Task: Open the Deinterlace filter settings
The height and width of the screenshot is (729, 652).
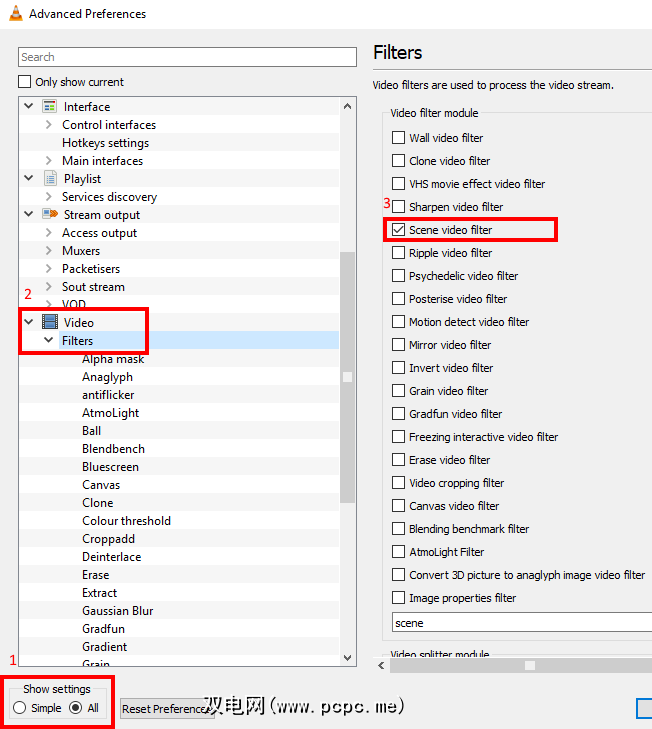Action: coord(111,557)
